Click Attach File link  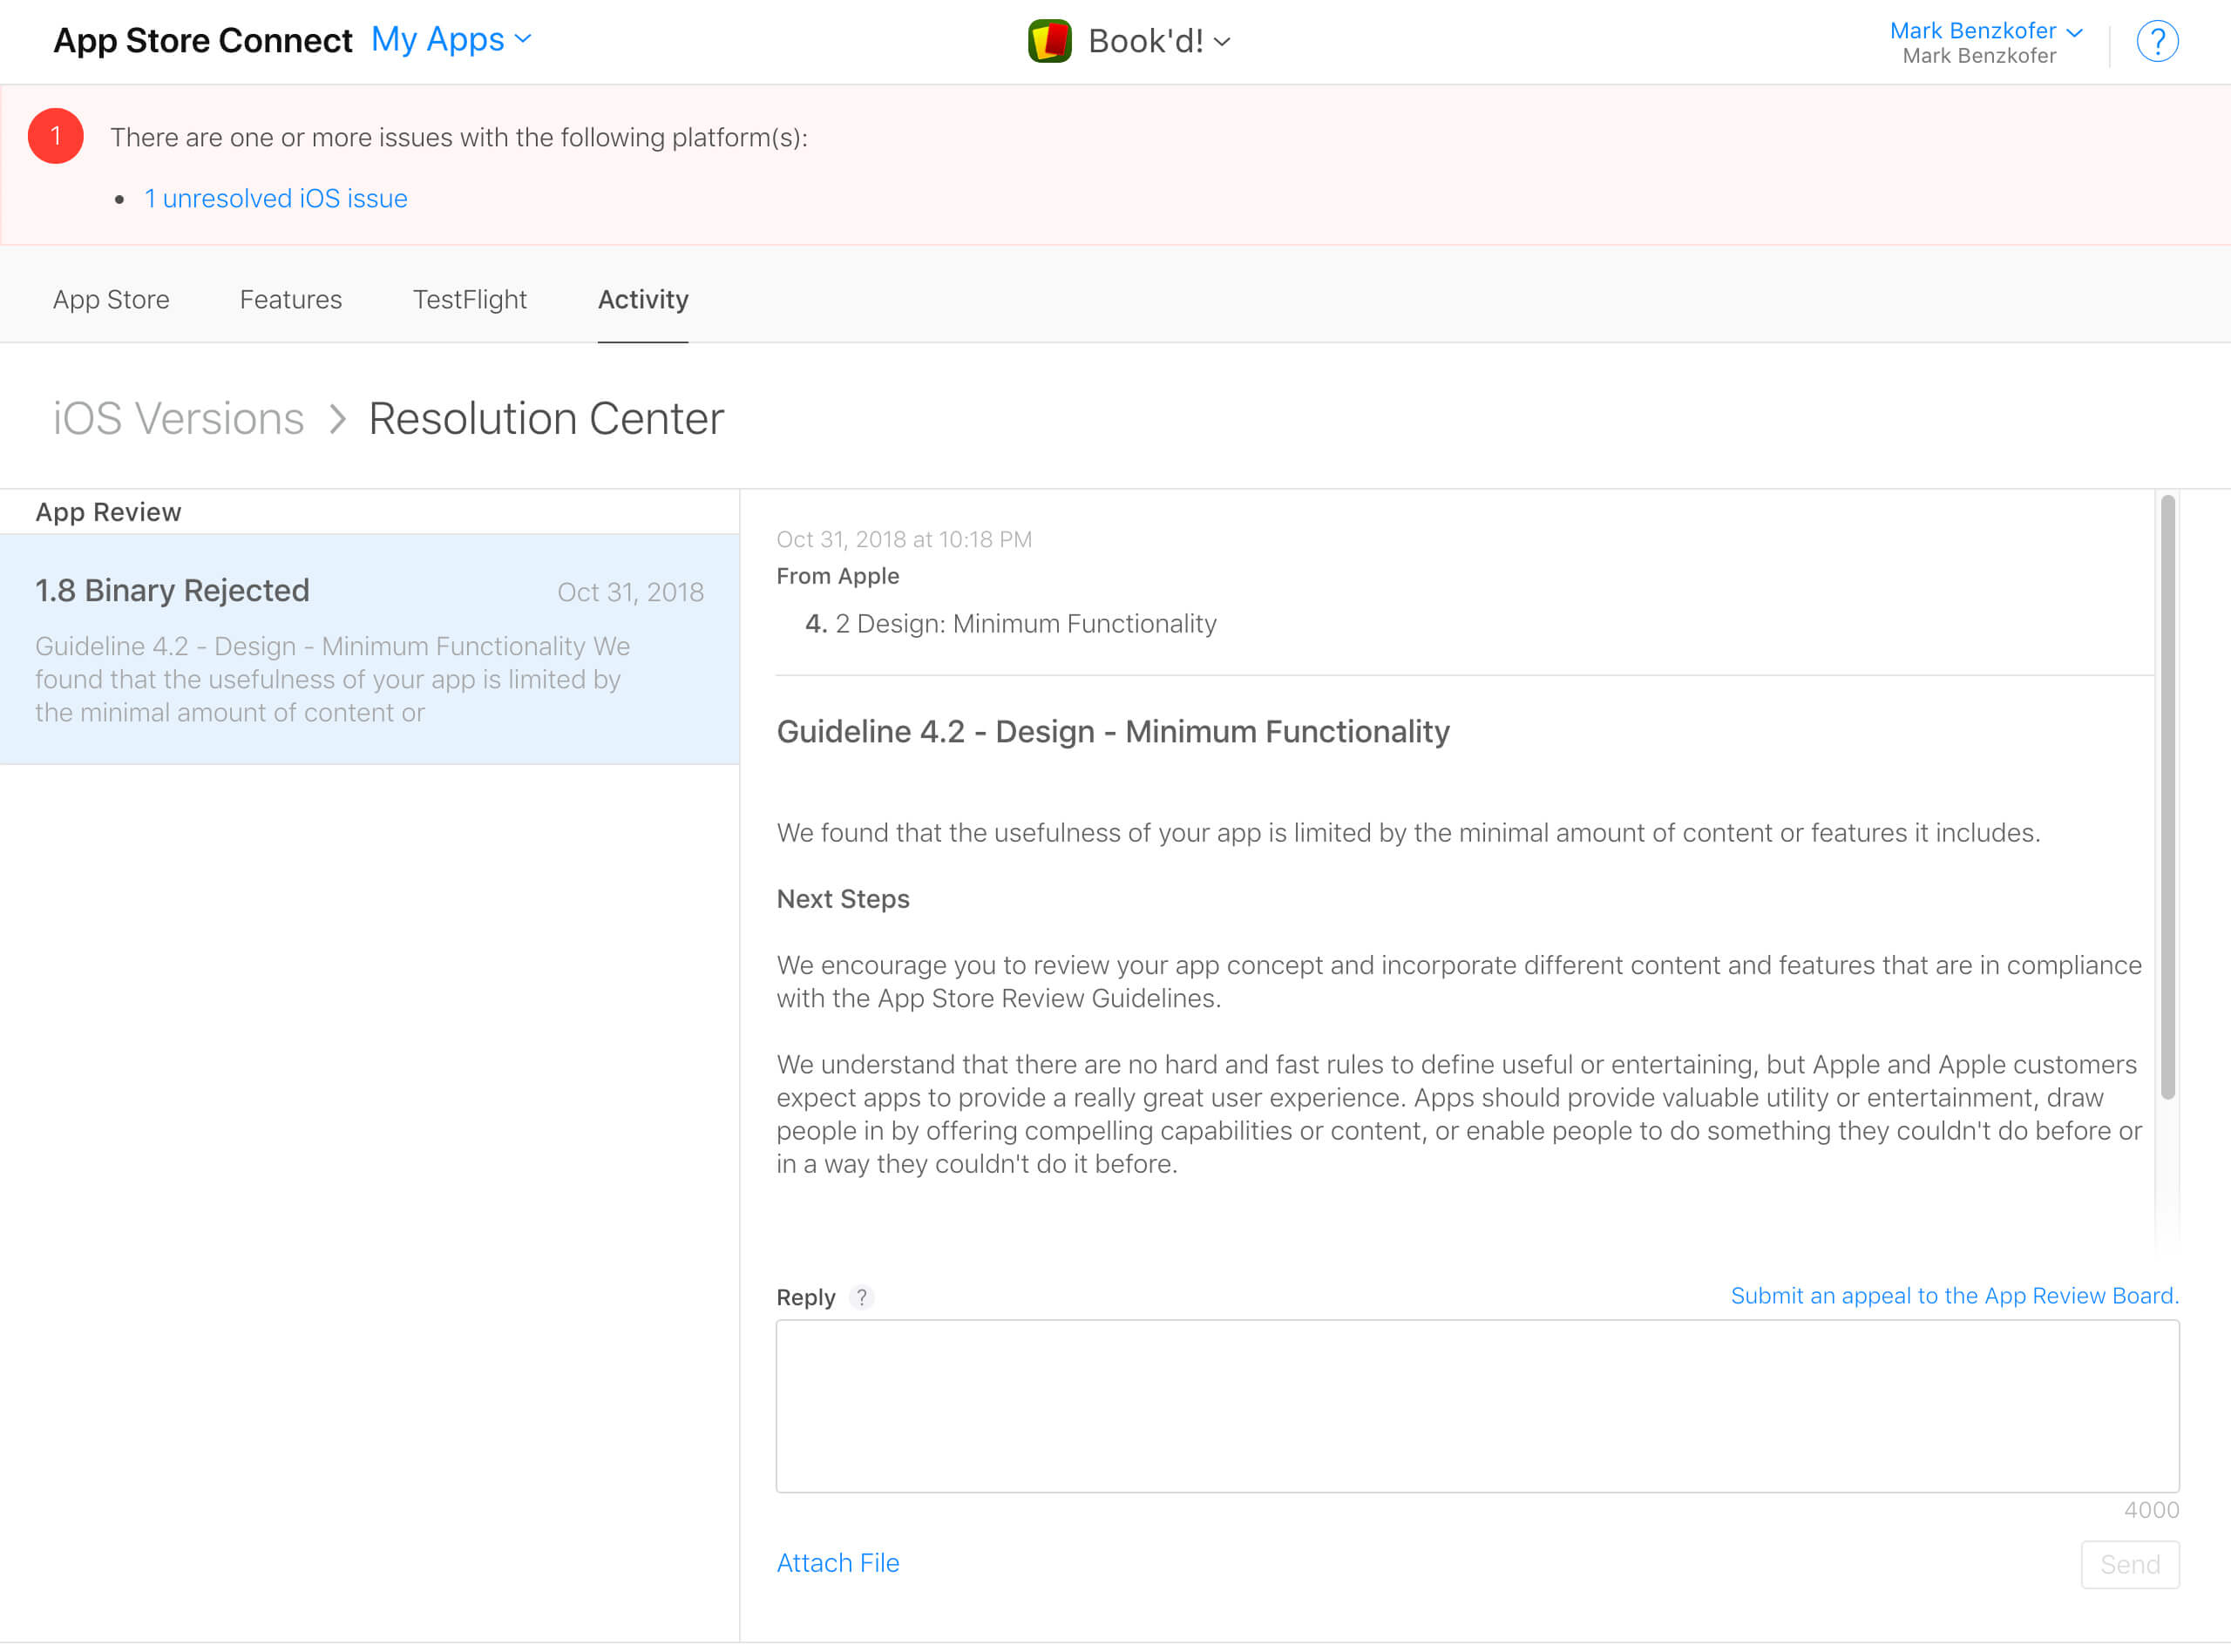[x=838, y=1562]
